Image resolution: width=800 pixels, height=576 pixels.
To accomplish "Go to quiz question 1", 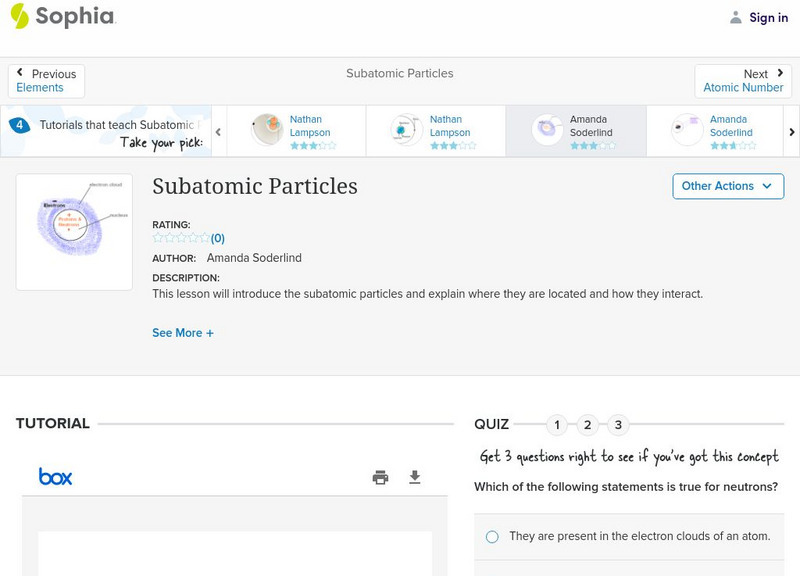I will point(557,425).
